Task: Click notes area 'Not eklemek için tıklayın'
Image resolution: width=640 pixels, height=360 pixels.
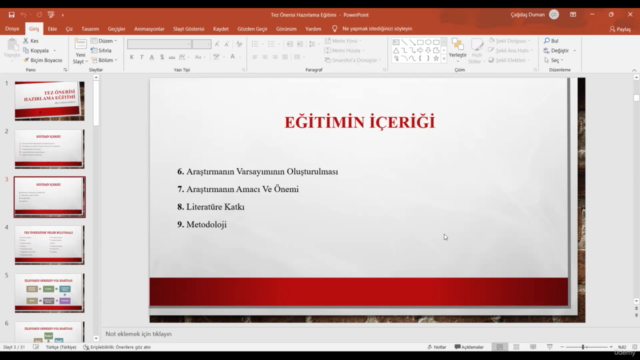Action: click(x=138, y=334)
